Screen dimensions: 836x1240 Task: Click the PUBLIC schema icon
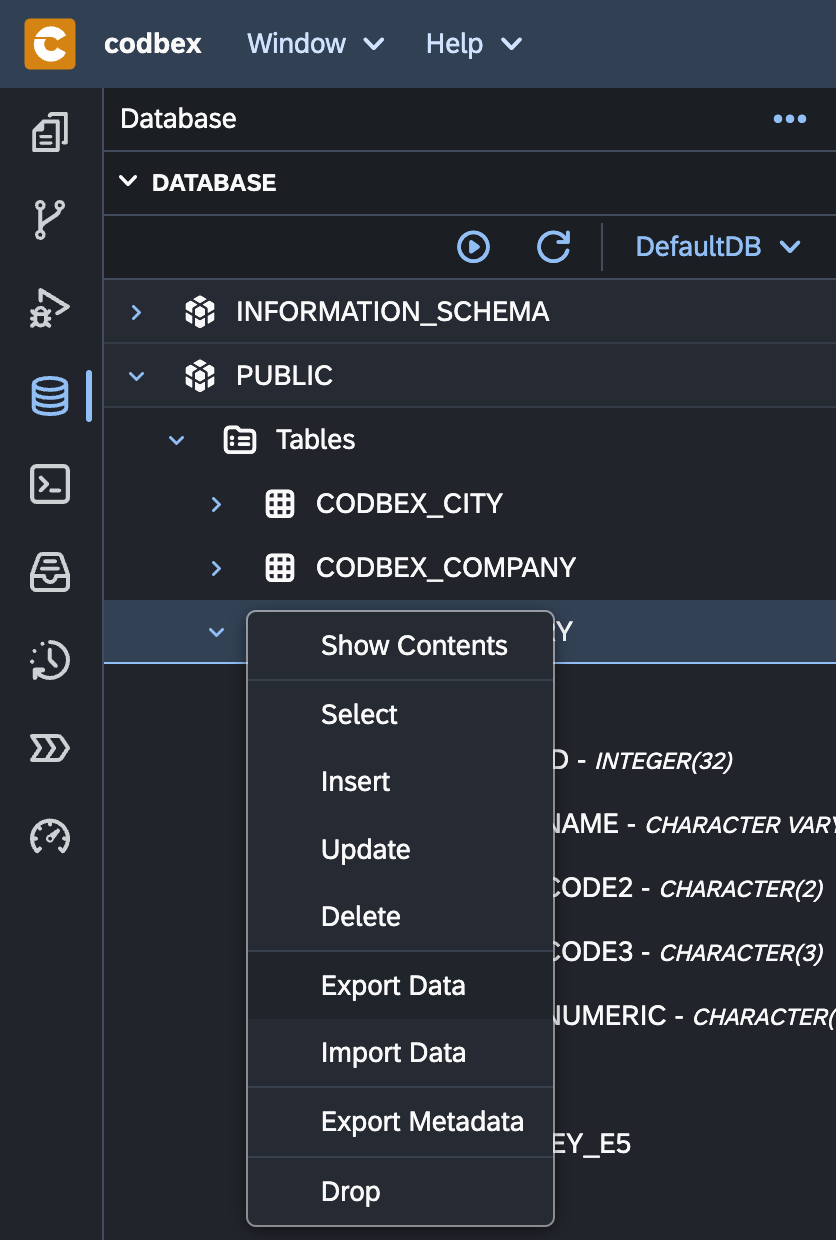click(200, 376)
